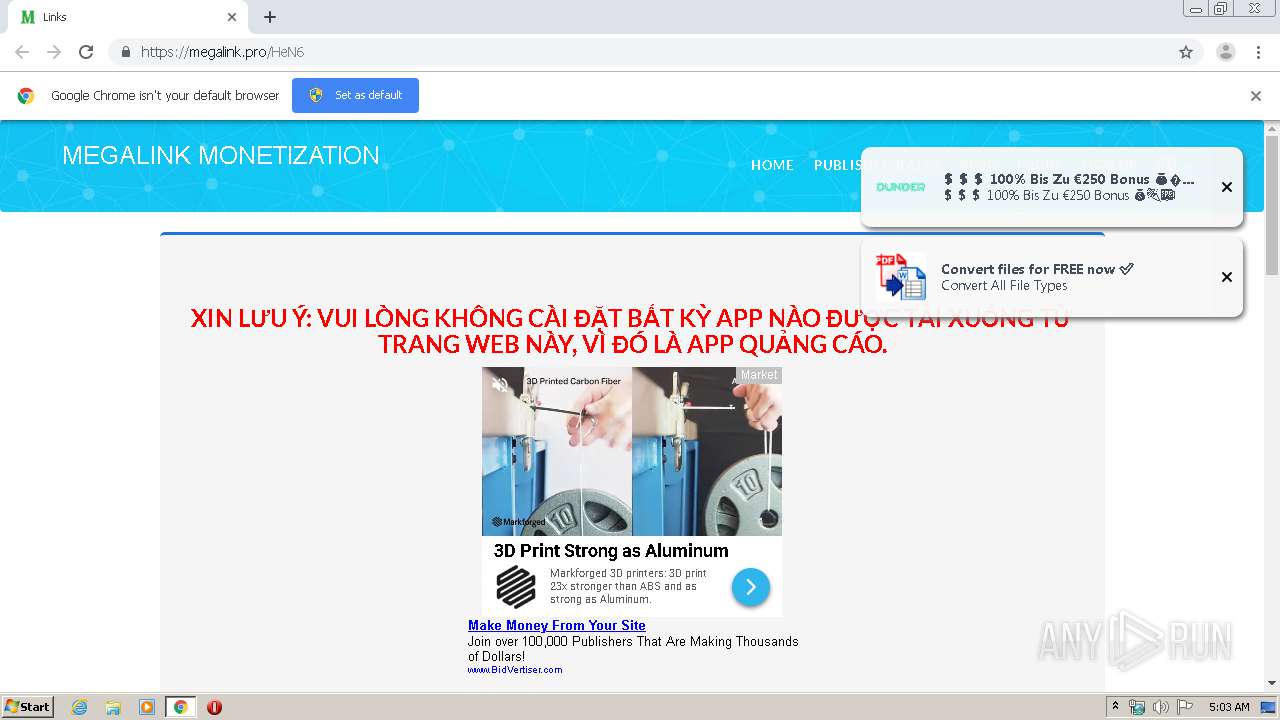Click the volume speaker tray icon
The image size is (1280, 720).
(1160, 707)
